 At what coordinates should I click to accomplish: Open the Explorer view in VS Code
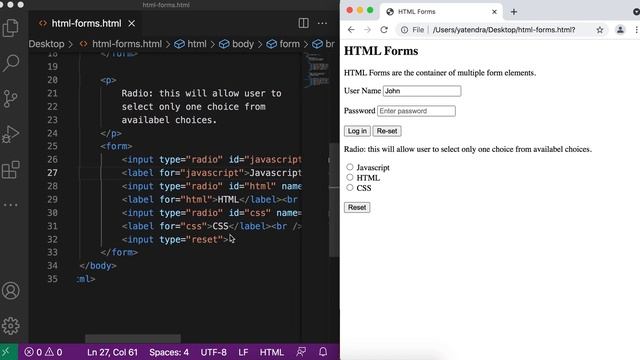11,28
